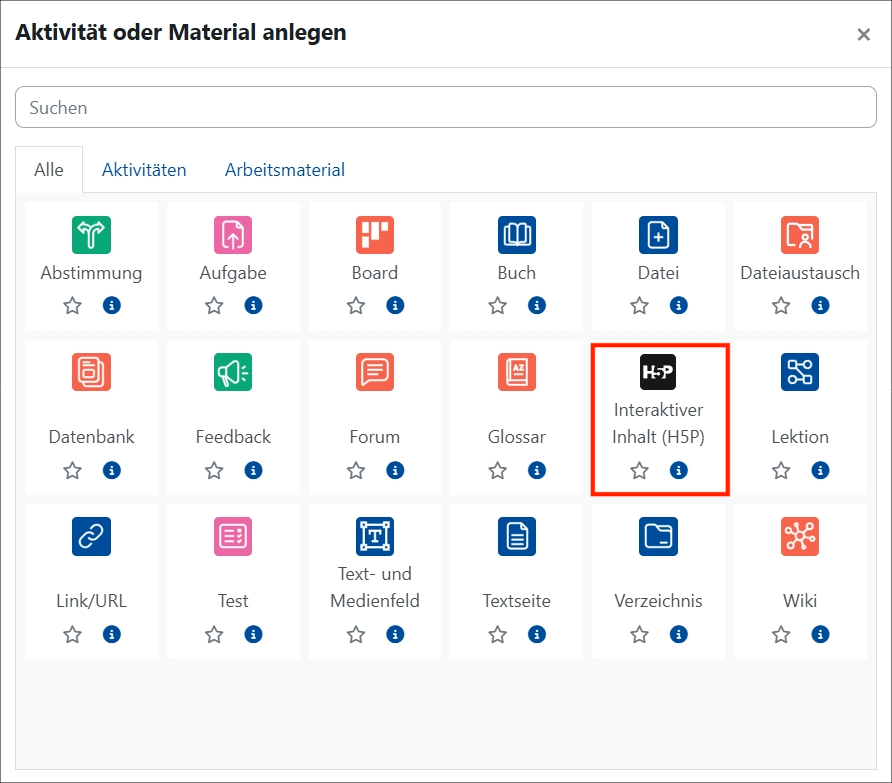Select the Test activity icon

click(x=232, y=536)
